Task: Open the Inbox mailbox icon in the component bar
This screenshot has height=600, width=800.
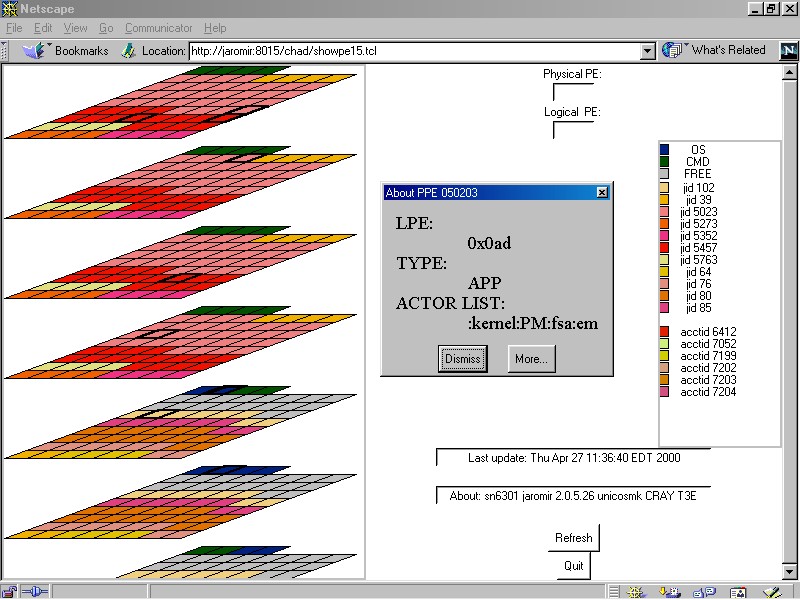Action: (x=670, y=592)
